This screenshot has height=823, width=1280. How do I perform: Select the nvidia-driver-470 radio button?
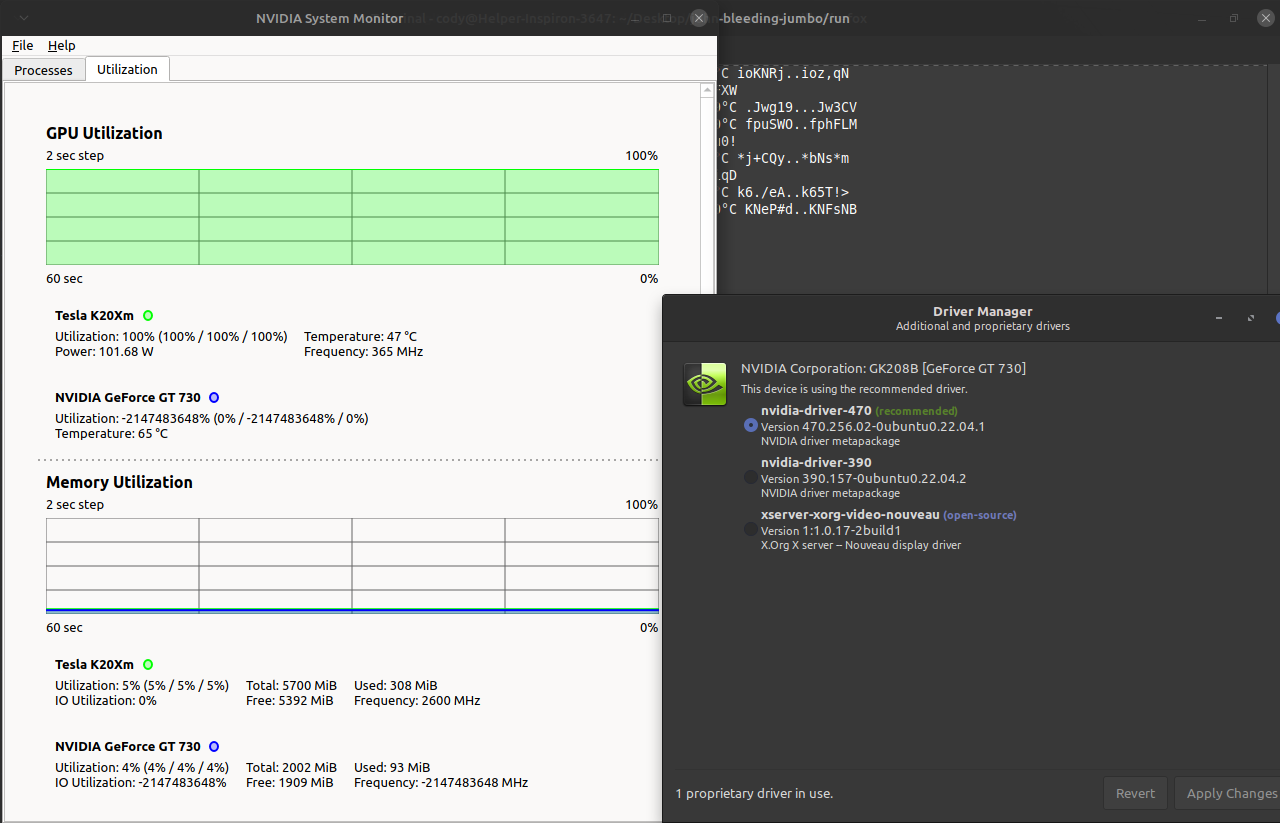(751, 425)
